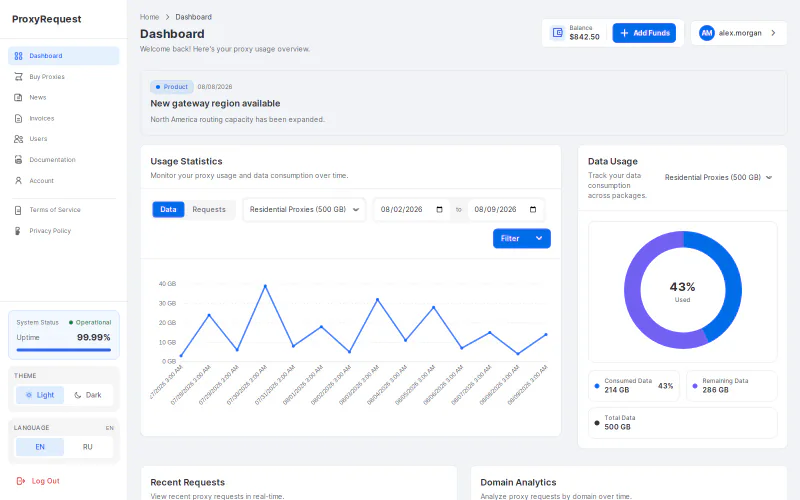Click the Users people icon
Viewport: 800px width, 500px height.
(18, 139)
